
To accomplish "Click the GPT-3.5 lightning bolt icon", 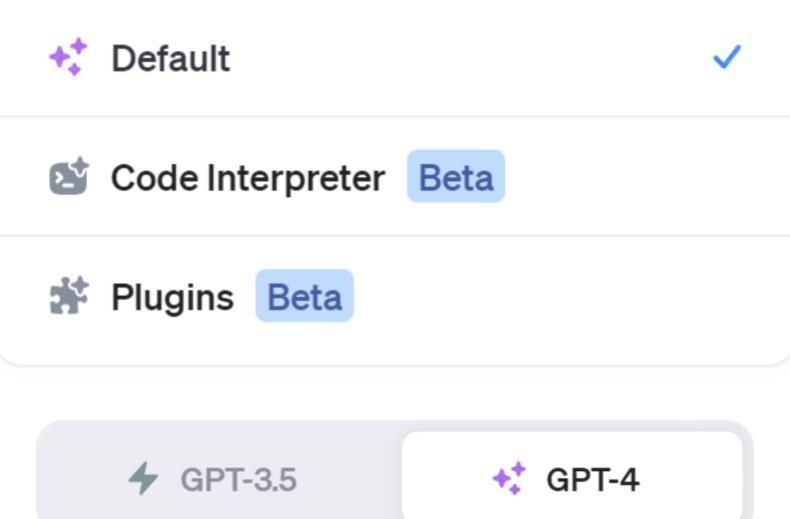I will [143, 478].
